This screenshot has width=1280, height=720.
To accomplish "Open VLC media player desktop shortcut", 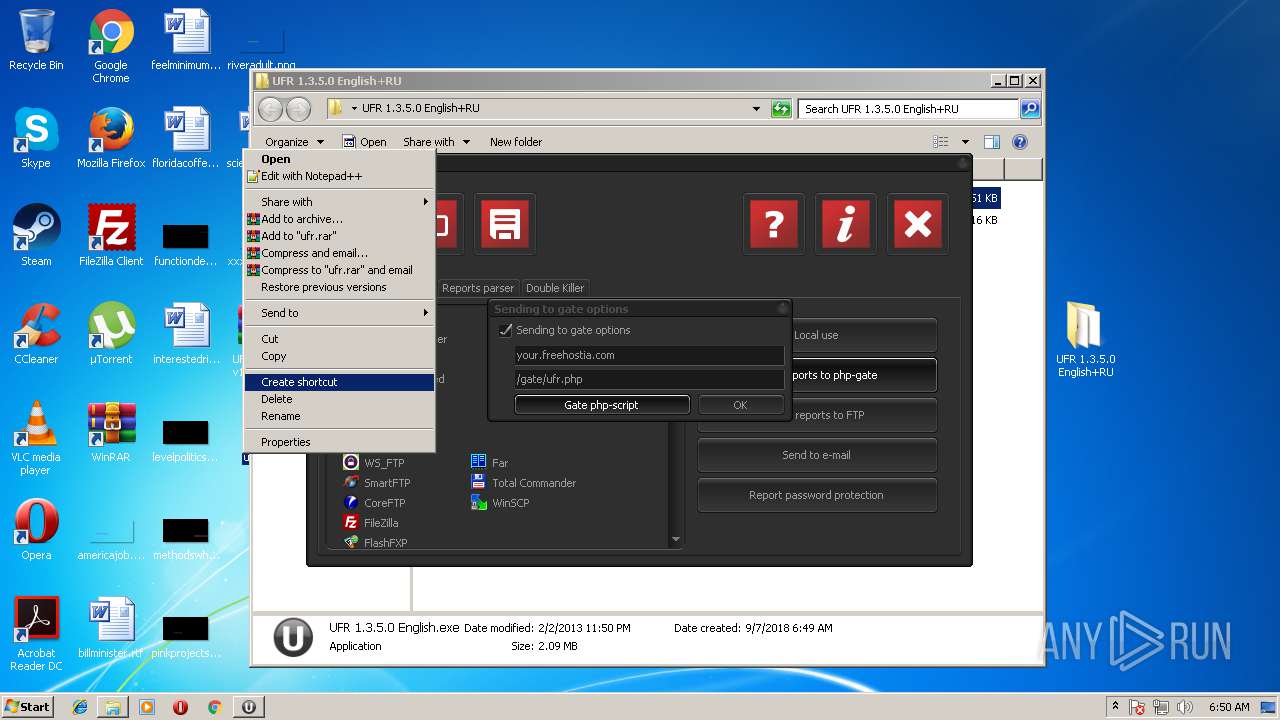I will coord(36,438).
